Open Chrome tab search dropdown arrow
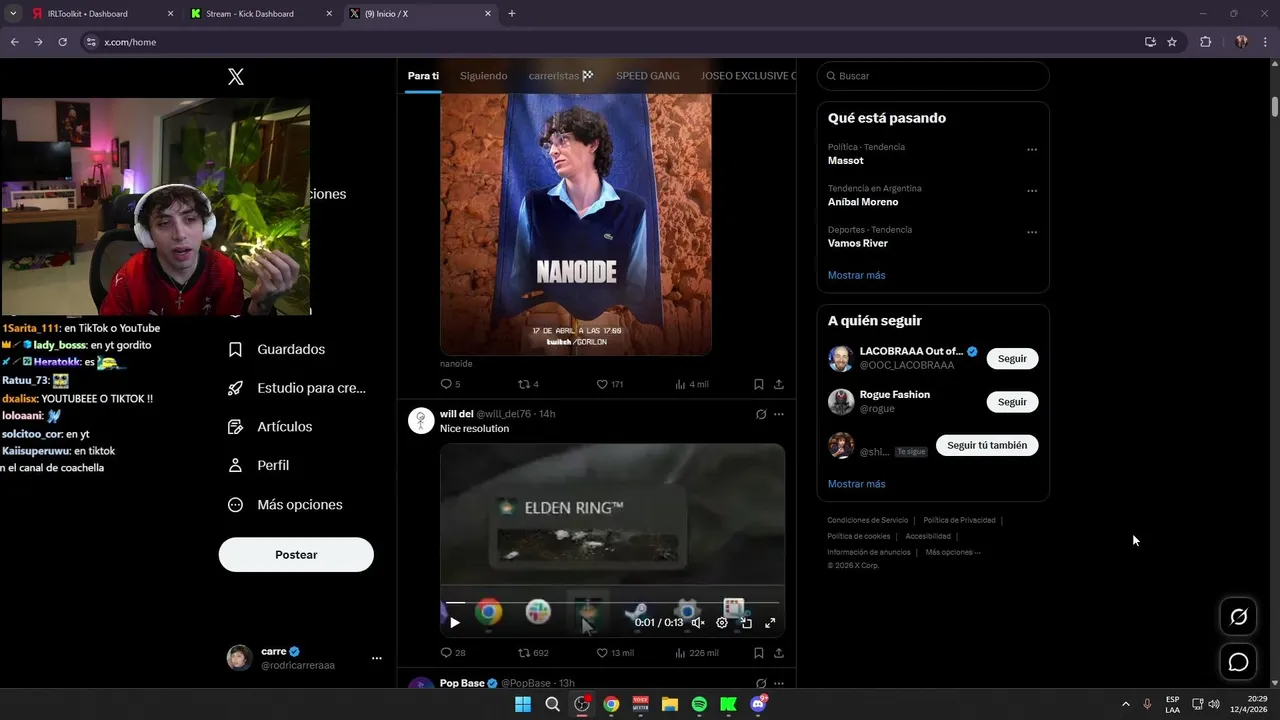This screenshot has width=1280, height=720. 13,13
